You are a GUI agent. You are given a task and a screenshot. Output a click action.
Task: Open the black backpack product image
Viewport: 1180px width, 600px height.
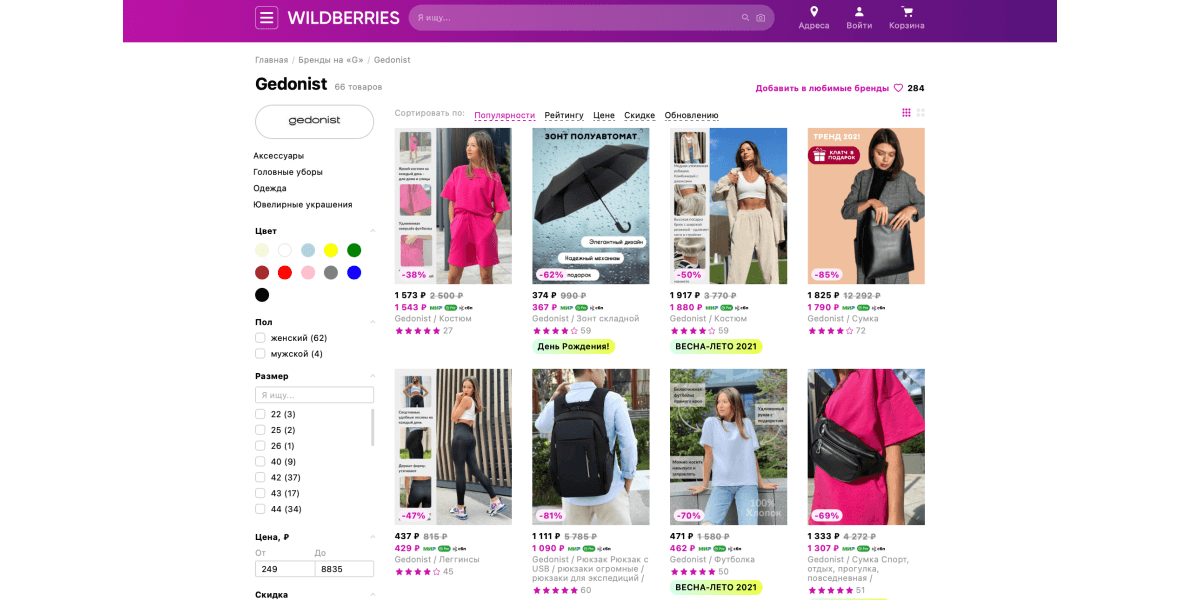pos(591,446)
